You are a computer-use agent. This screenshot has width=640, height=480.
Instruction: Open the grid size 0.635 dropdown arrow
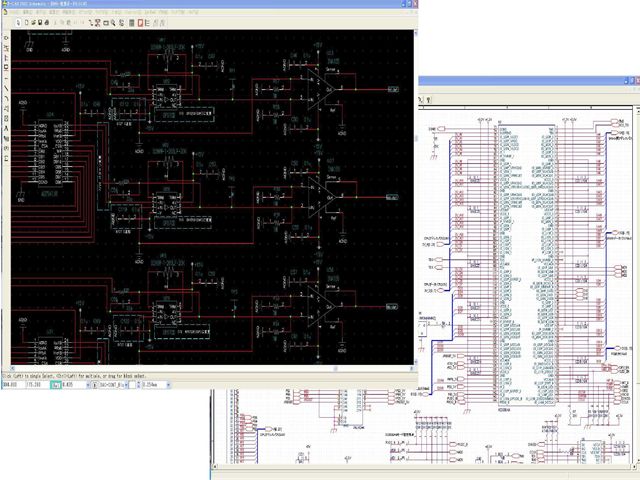(x=88, y=385)
